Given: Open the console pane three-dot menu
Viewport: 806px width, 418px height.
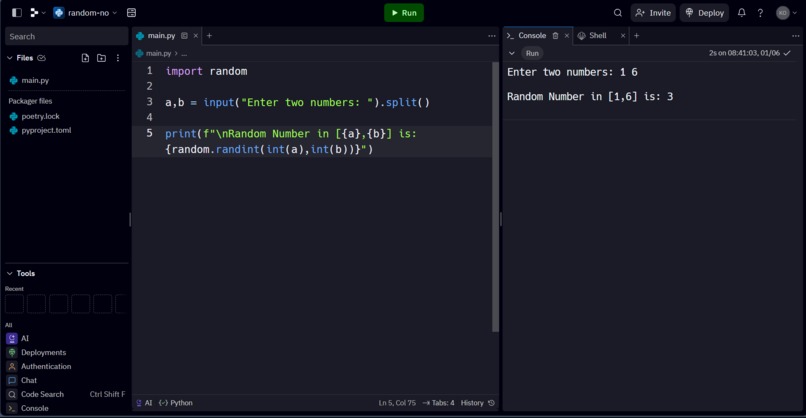Looking at the screenshot, I should (795, 35).
